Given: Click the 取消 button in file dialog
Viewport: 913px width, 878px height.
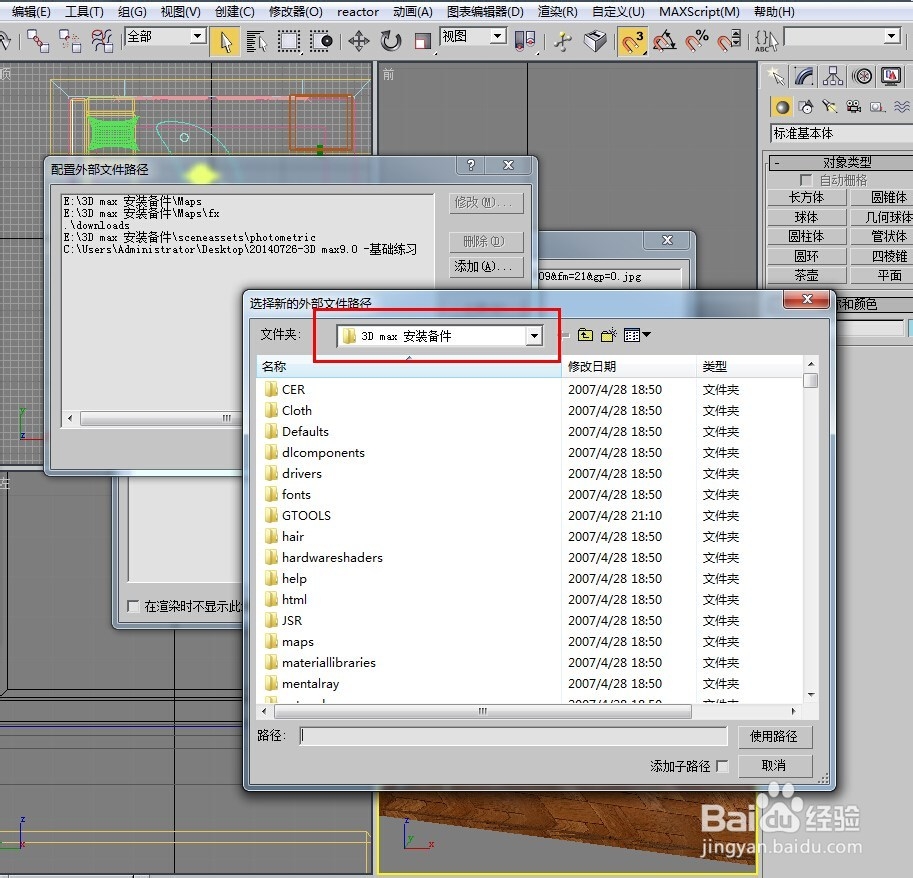Looking at the screenshot, I should (x=774, y=766).
